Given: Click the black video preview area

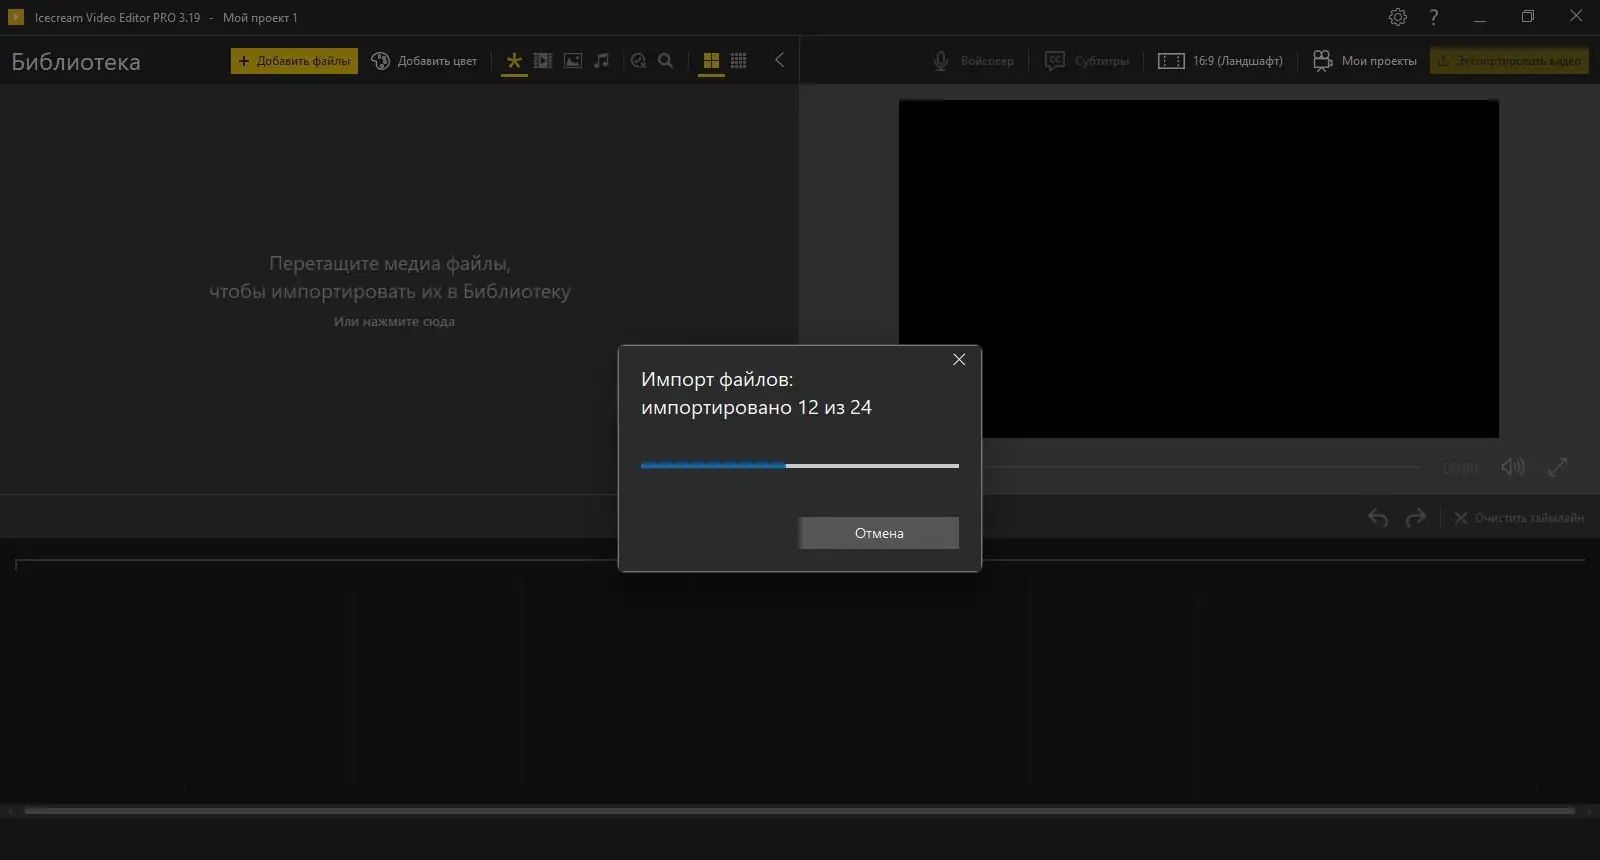Looking at the screenshot, I should [x=1199, y=268].
